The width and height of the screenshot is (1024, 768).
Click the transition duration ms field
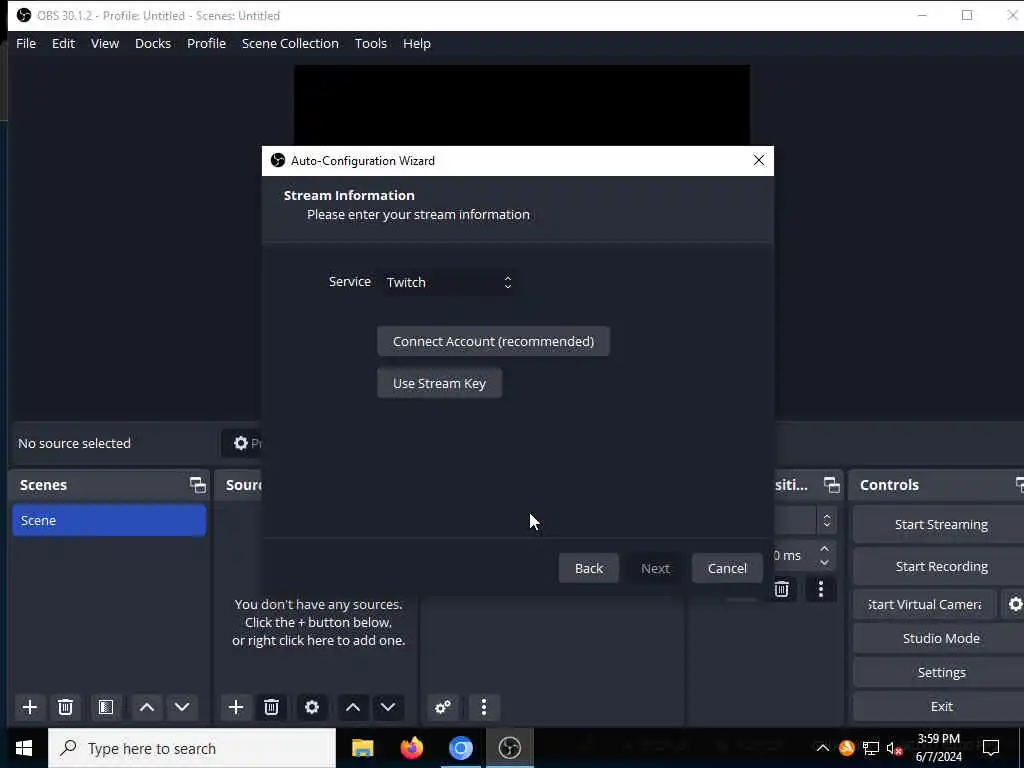click(x=793, y=556)
